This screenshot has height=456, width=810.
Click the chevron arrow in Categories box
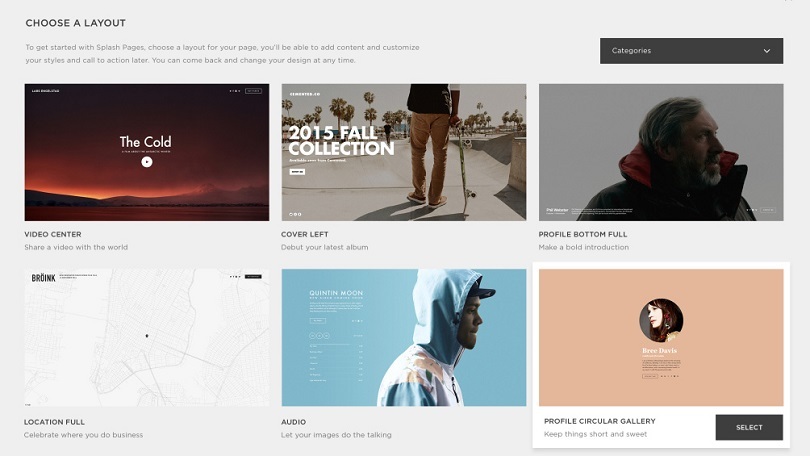click(x=767, y=51)
